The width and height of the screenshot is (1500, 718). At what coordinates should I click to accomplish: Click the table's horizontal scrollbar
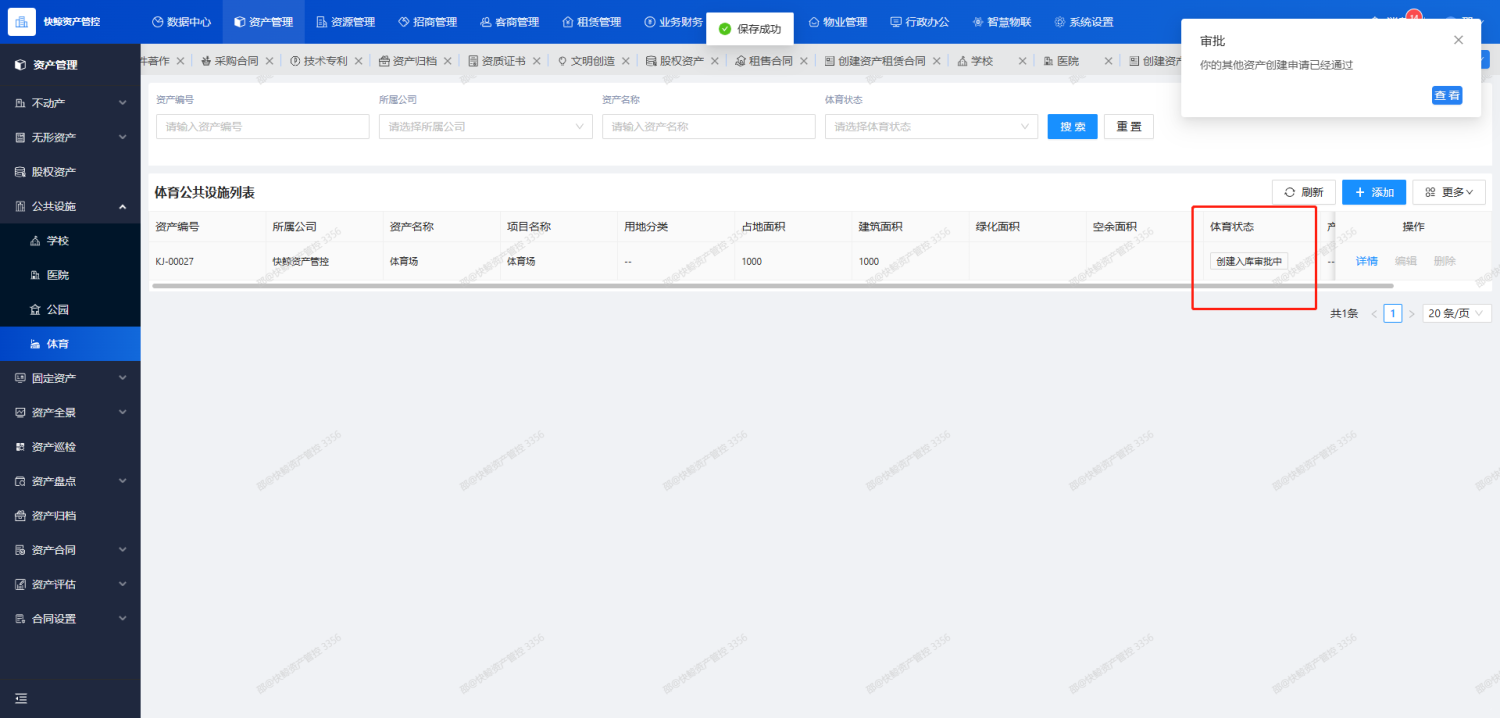pos(772,286)
